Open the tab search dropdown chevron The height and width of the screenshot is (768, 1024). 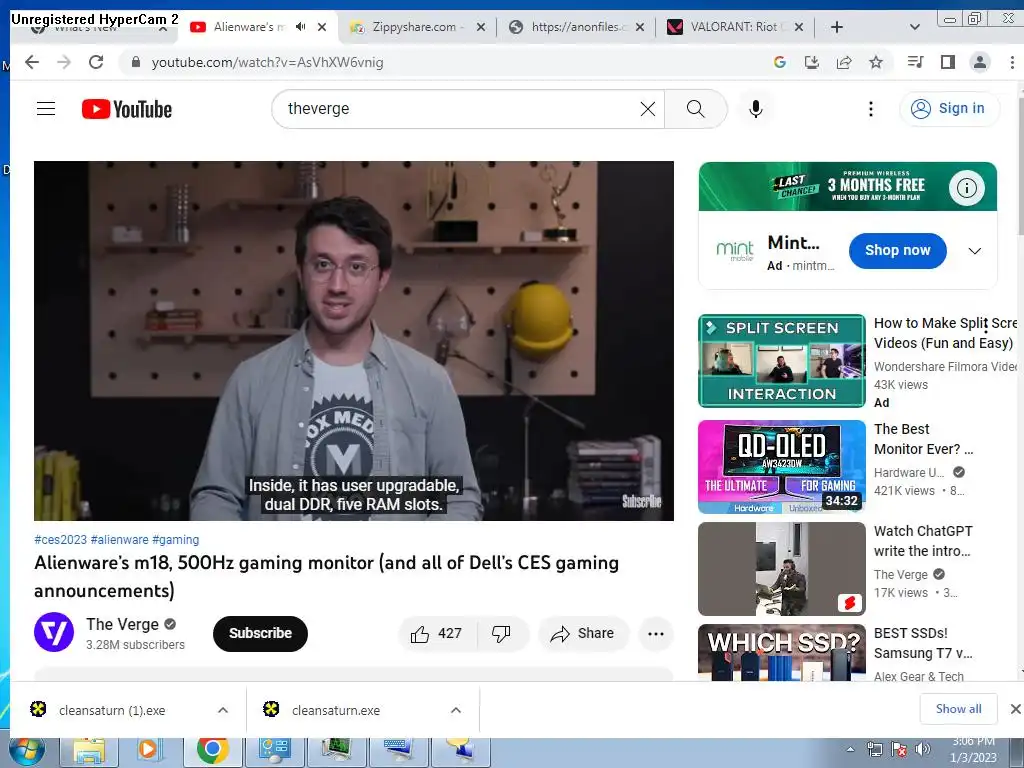point(914,27)
